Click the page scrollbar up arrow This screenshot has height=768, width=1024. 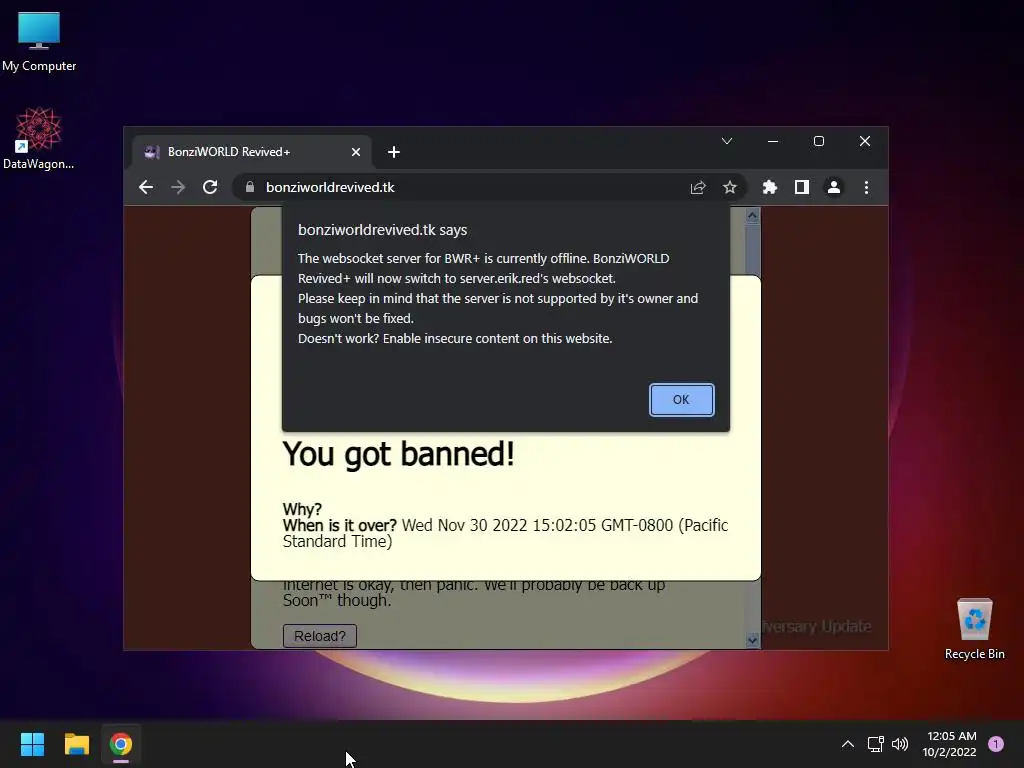coord(752,216)
